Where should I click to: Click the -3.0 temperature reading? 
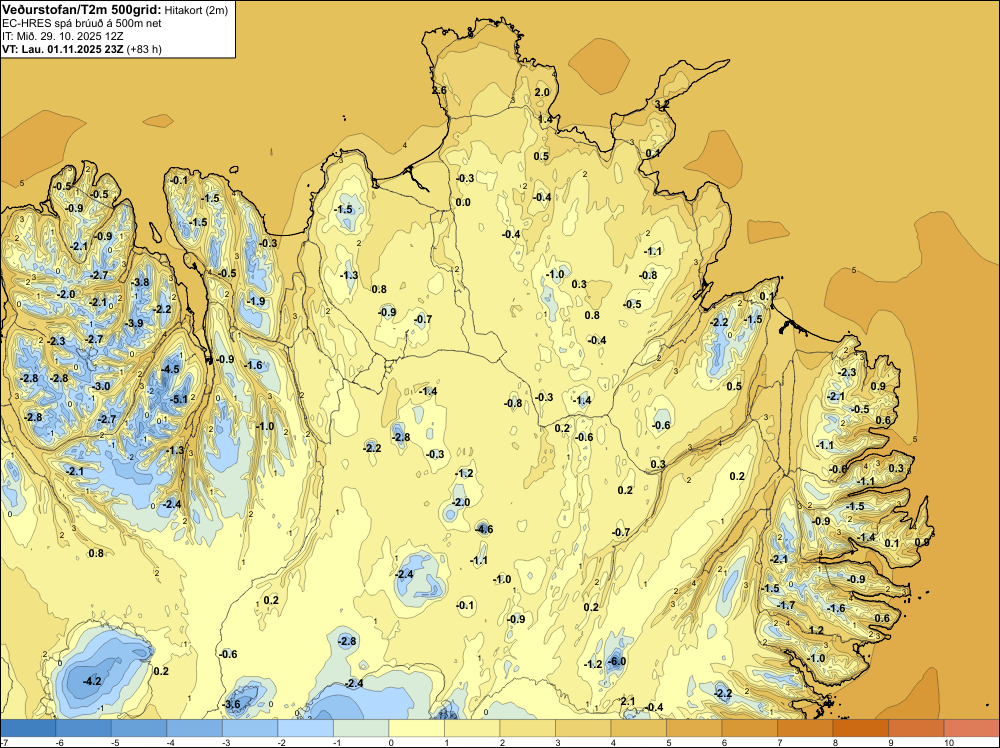(x=101, y=386)
